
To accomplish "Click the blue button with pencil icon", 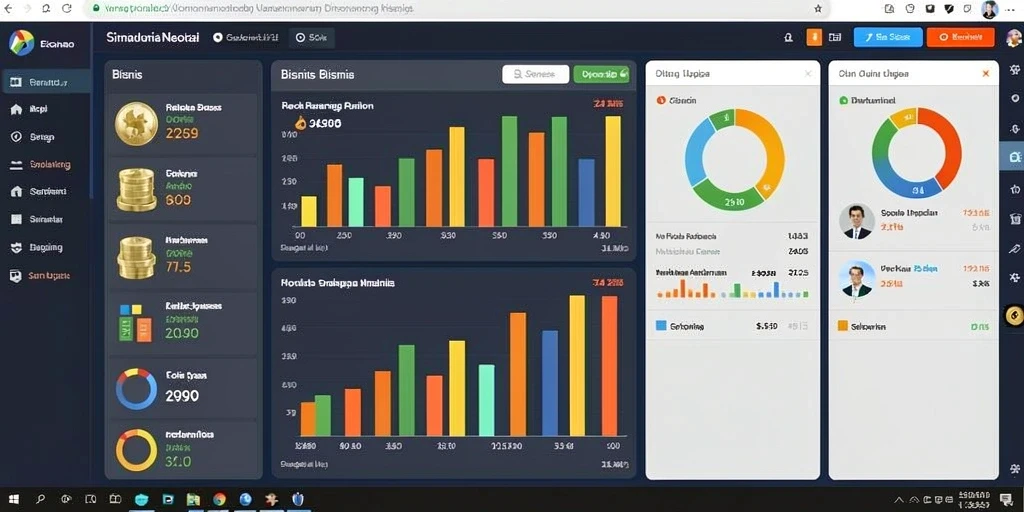I will tap(888, 37).
